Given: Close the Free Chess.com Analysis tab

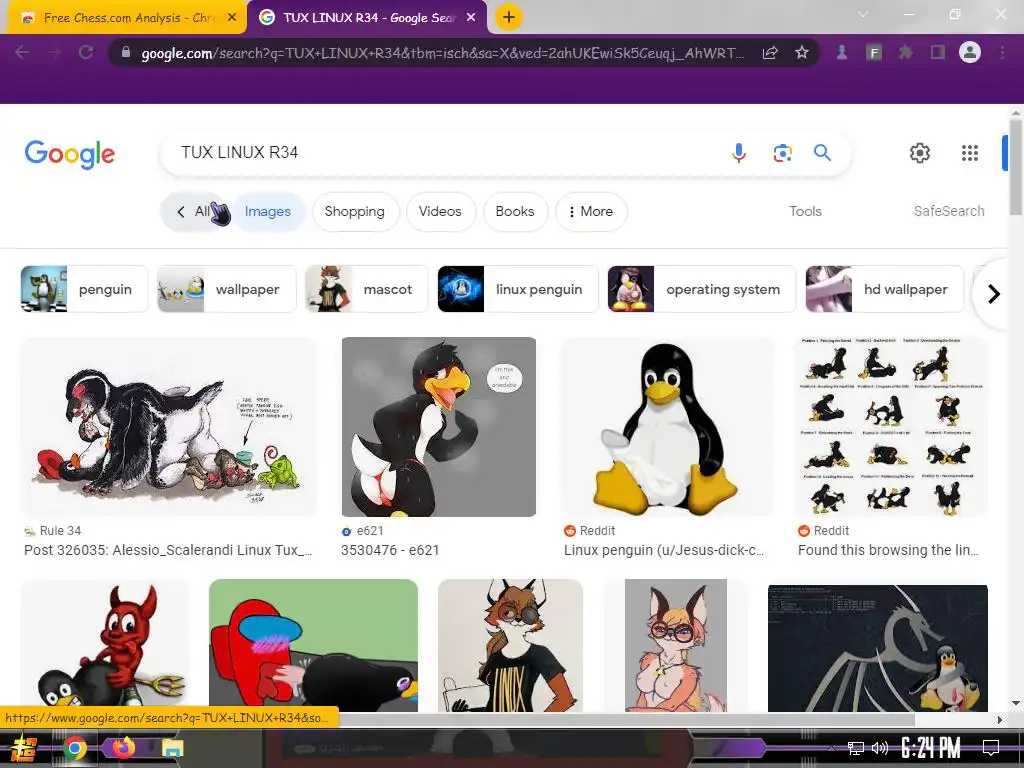Looking at the screenshot, I should pyautogui.click(x=232, y=18).
